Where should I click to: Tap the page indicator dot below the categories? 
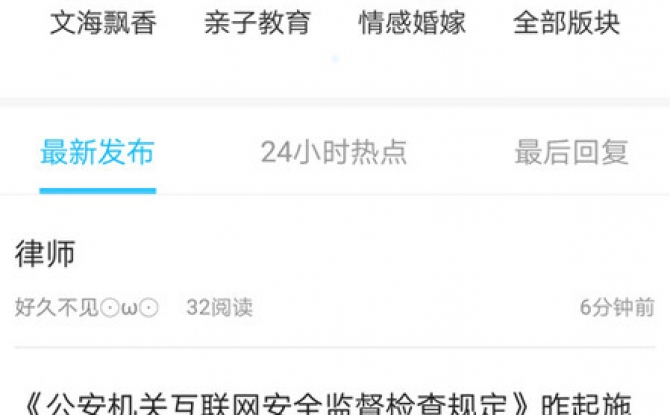[x=335, y=59]
